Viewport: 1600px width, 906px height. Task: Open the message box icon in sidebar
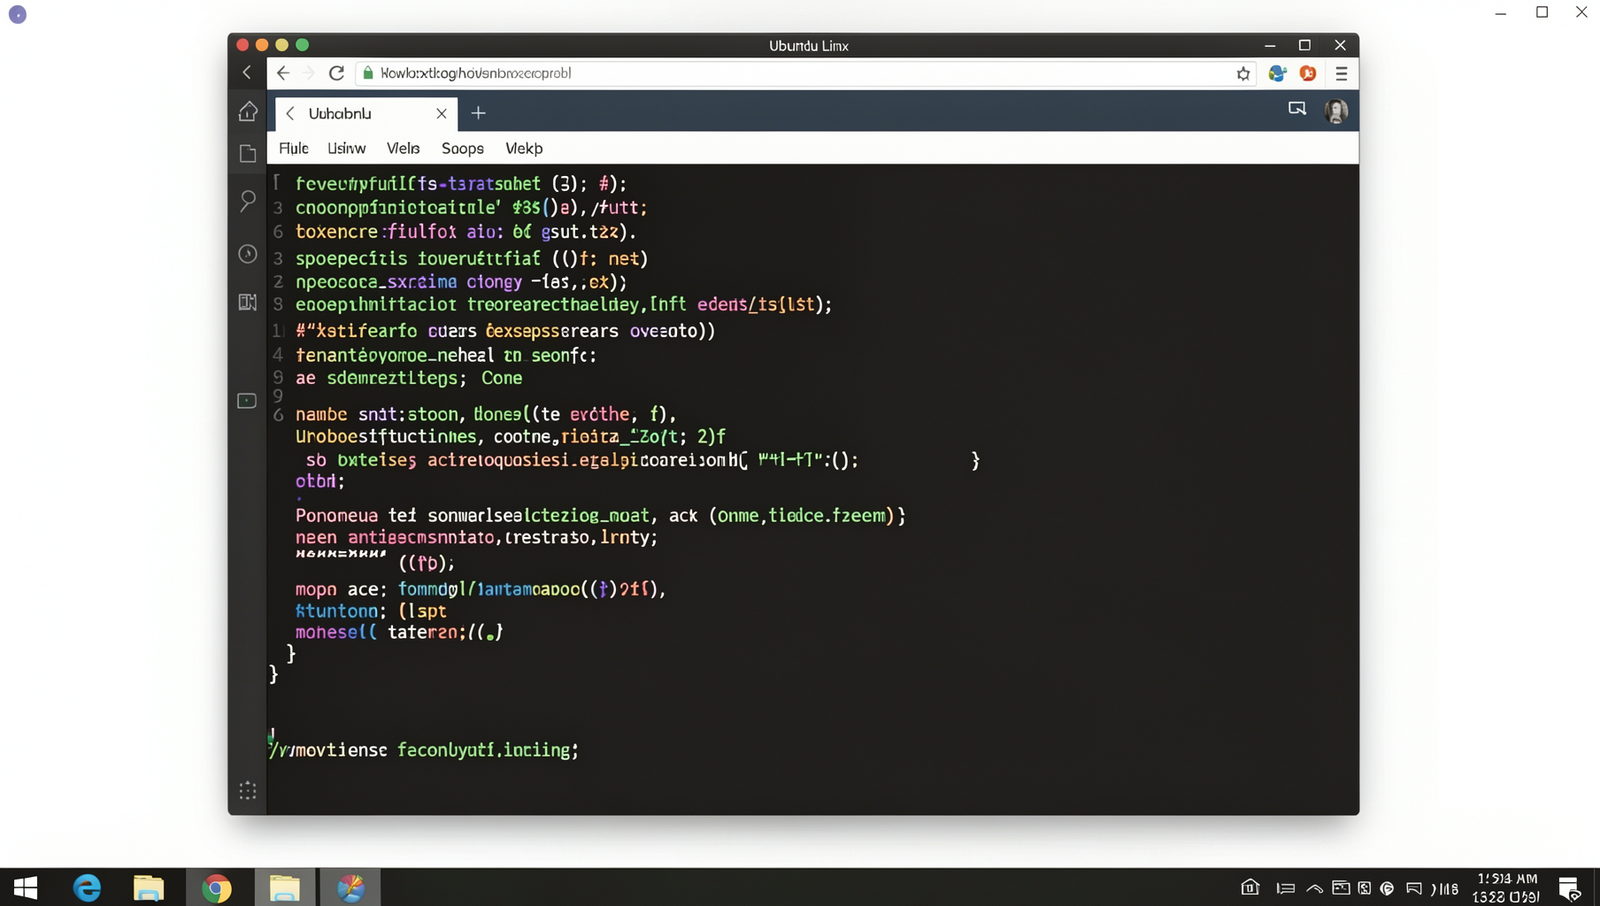[247, 401]
